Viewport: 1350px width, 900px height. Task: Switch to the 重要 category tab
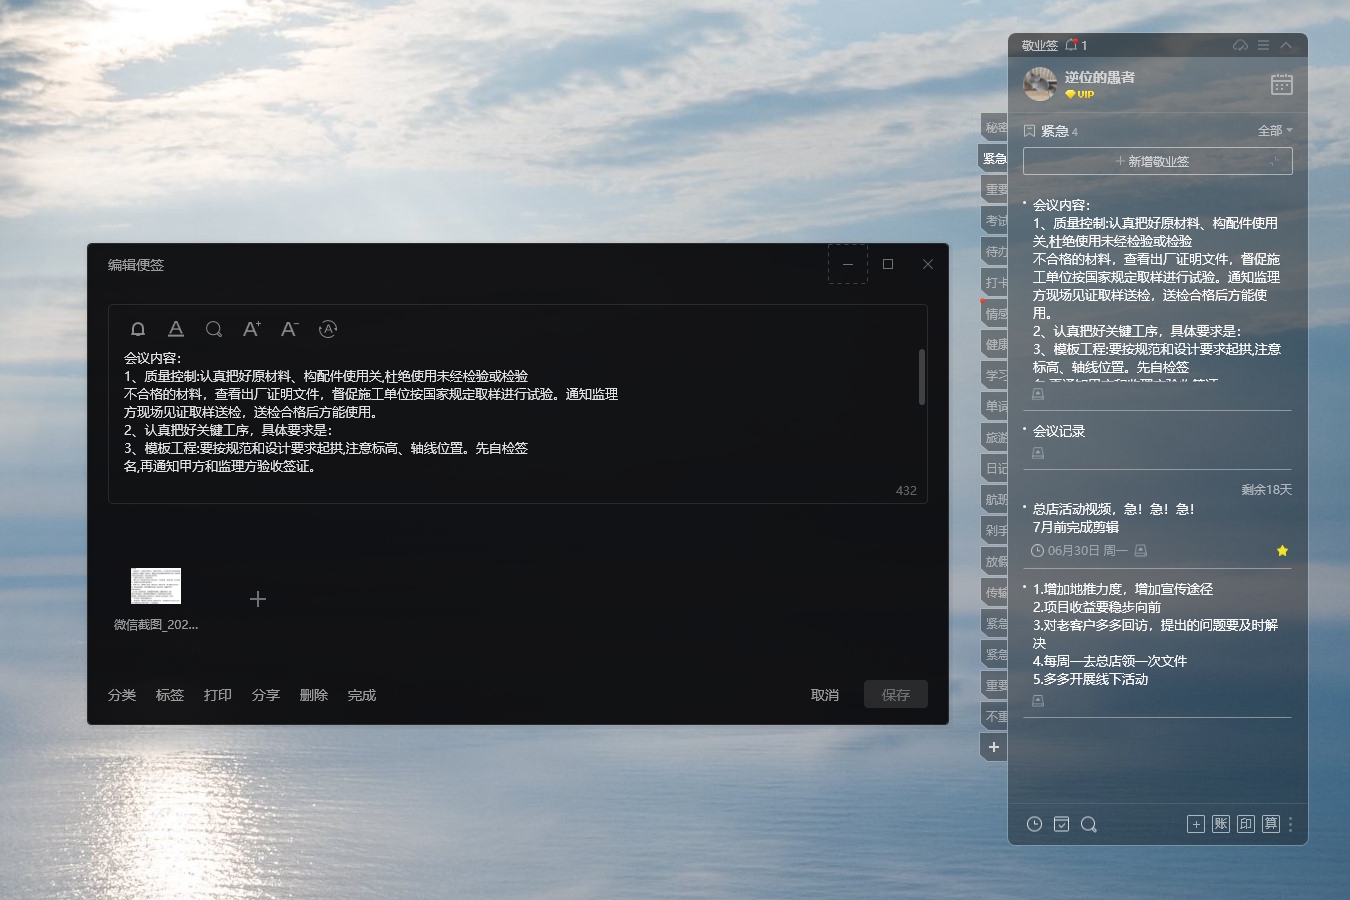click(x=995, y=189)
